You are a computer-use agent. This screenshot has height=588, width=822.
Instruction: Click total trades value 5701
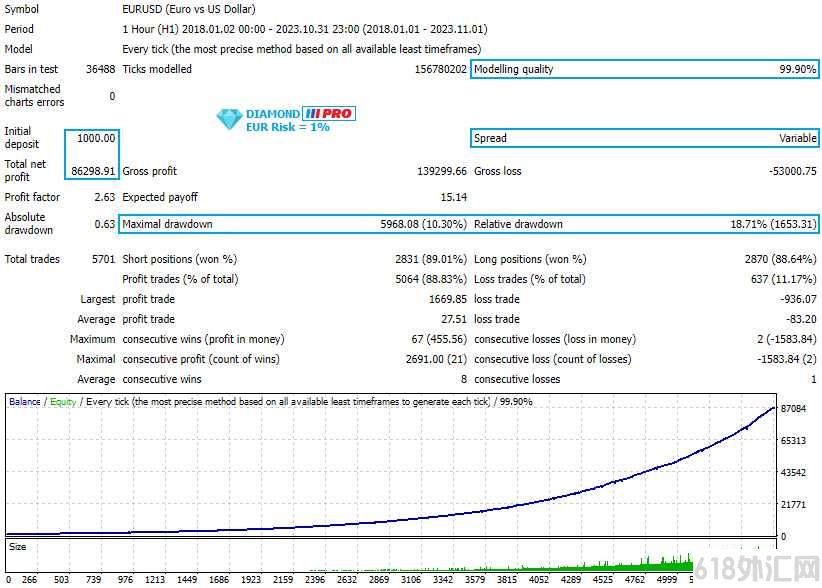click(x=103, y=259)
